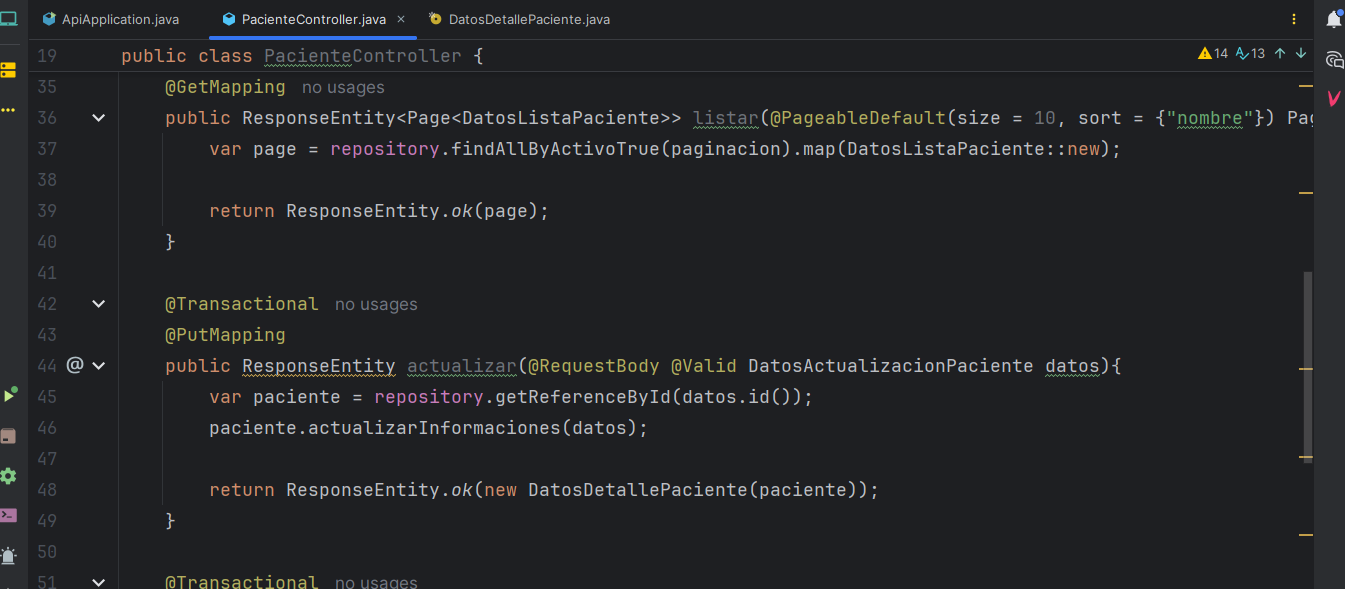Click the @ gutter icon on line 44
The height and width of the screenshot is (589, 1345).
pyautogui.click(x=74, y=366)
